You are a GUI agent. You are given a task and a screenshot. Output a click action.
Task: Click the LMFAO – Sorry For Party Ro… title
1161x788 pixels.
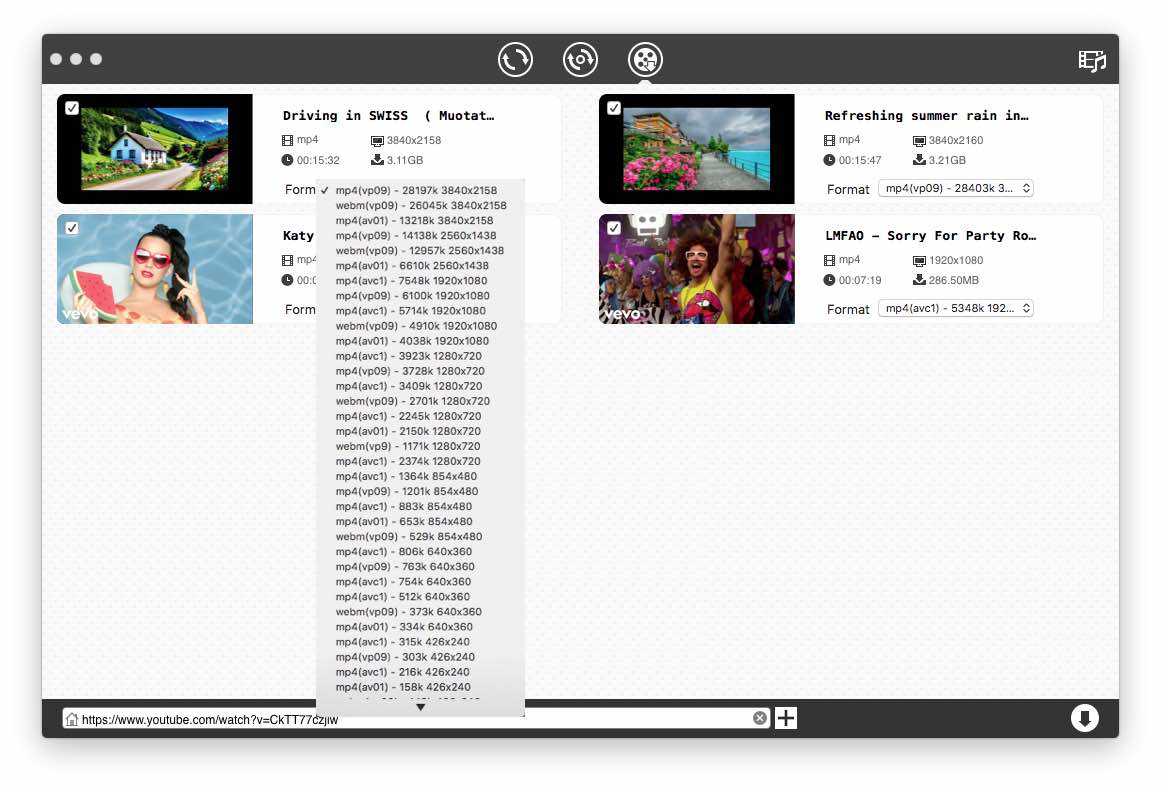click(x=930, y=236)
